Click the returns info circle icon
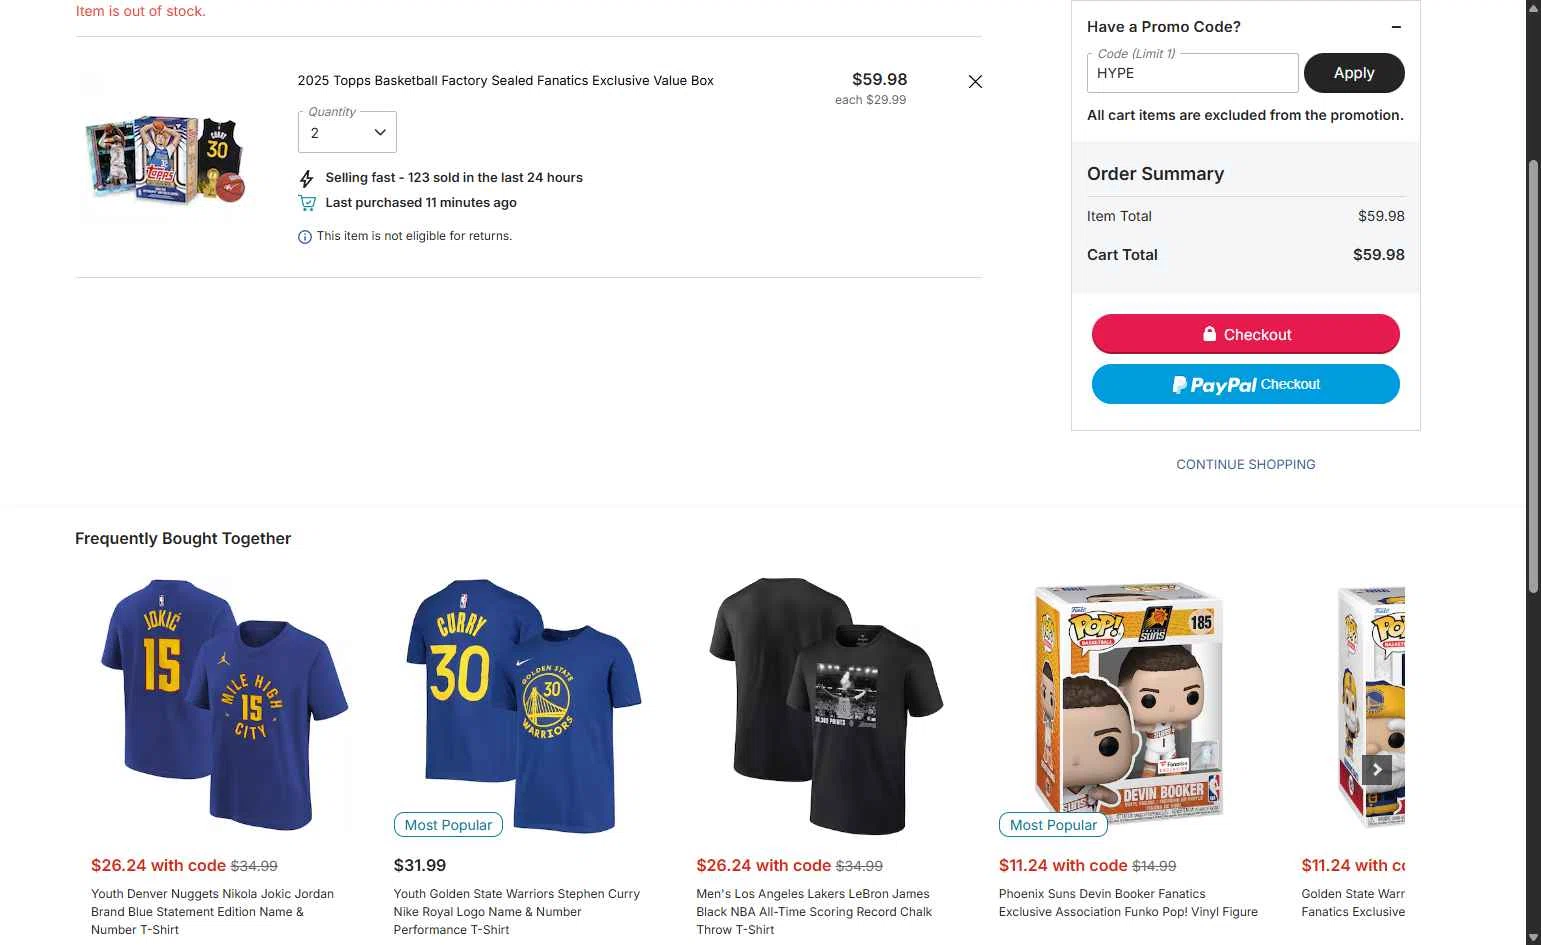 [305, 237]
